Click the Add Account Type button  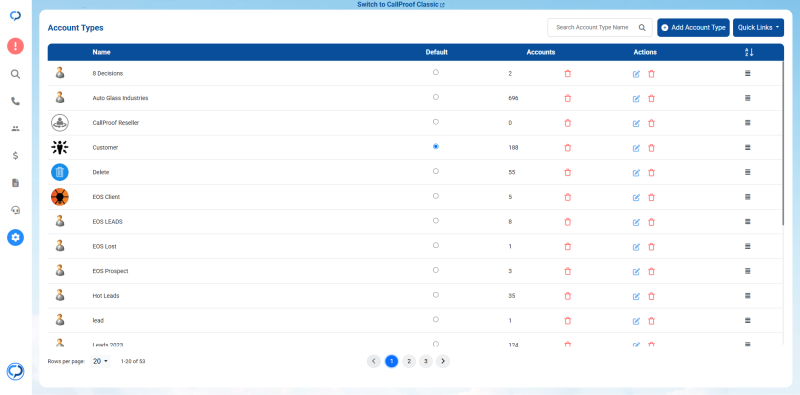click(693, 28)
